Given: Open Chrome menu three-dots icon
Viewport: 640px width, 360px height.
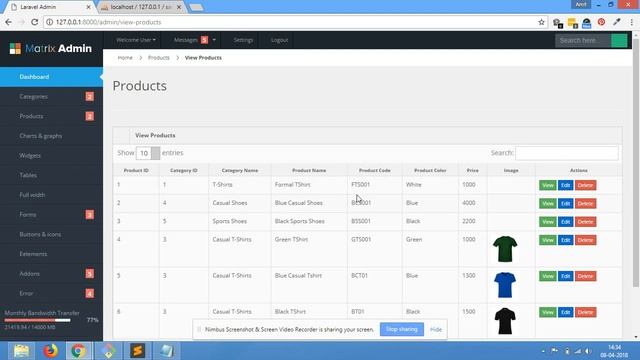Looking at the screenshot, I should [x=631, y=22].
